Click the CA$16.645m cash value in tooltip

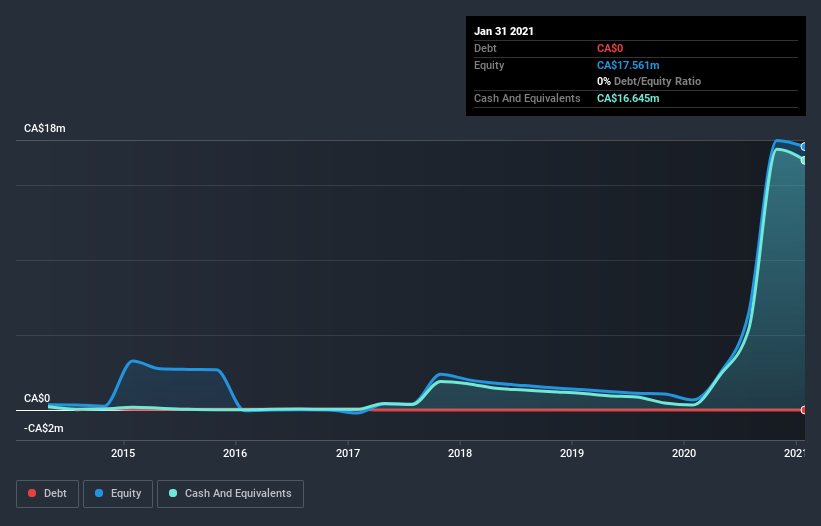point(628,98)
